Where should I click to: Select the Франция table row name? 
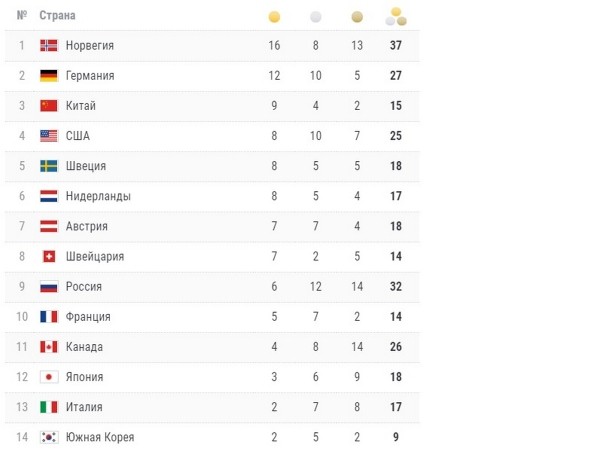click(88, 317)
